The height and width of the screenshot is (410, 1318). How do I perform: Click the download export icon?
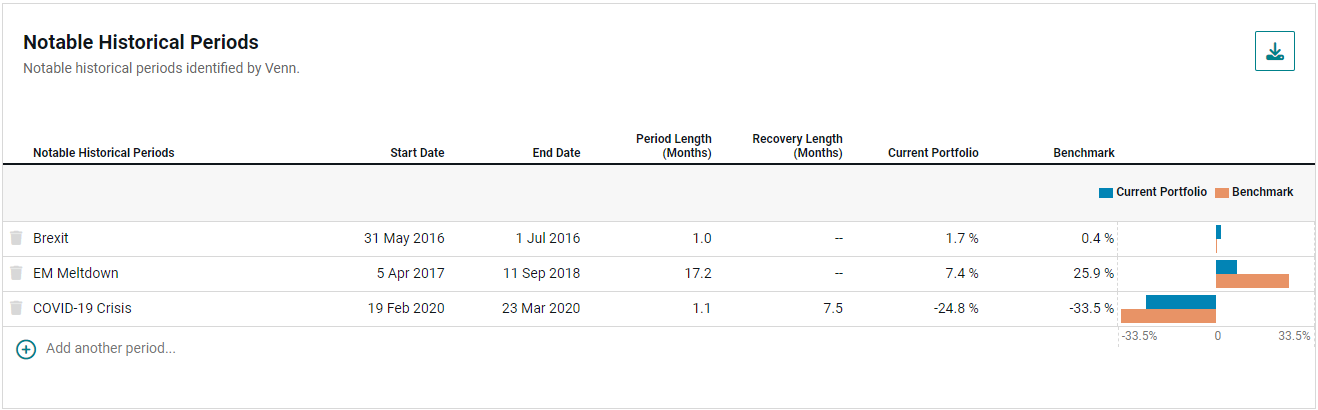[1274, 52]
